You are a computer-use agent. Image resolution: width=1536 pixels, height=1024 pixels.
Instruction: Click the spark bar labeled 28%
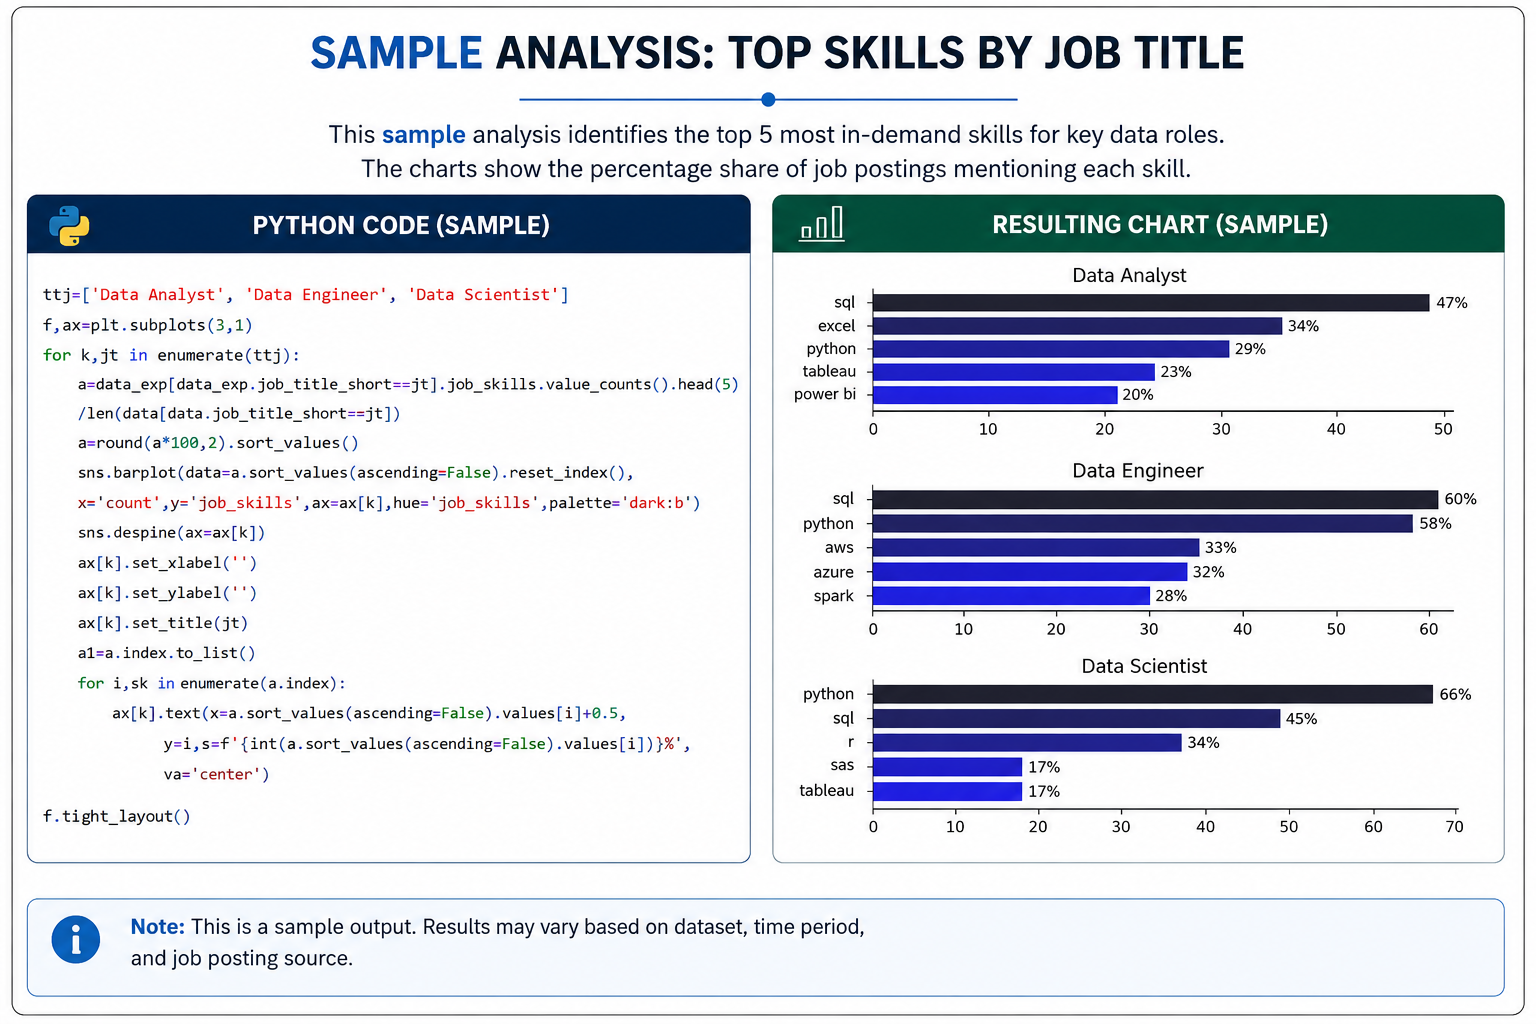(x=1011, y=596)
